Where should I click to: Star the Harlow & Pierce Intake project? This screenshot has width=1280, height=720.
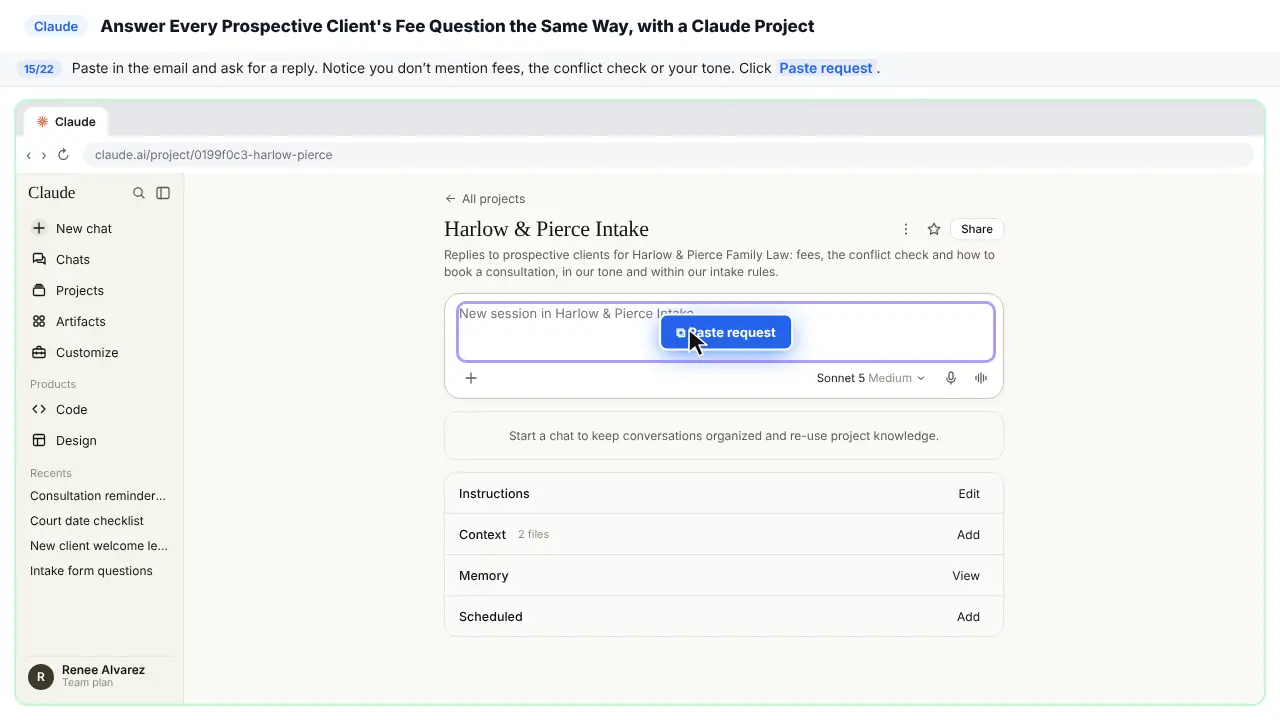(934, 229)
